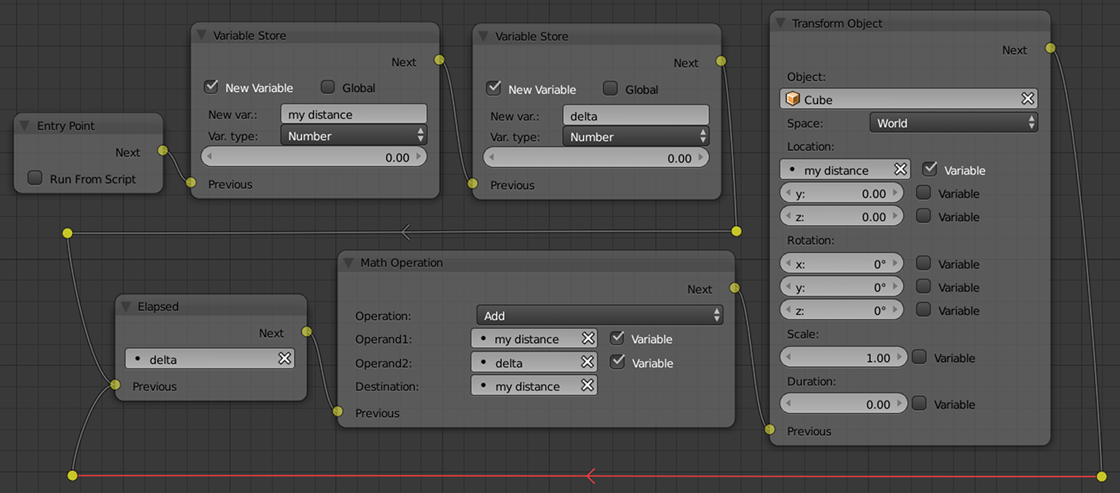This screenshot has width=1120, height=493.
Task: Clear Destination my distance value
Action: tap(588, 386)
